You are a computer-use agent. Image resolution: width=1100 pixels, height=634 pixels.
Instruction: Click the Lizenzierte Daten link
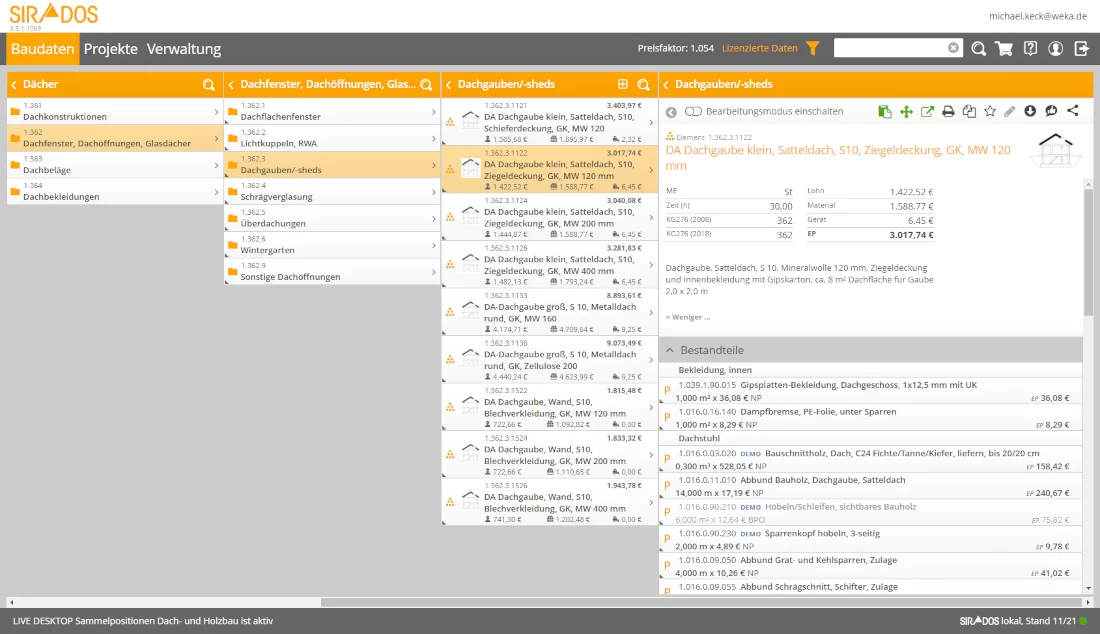[760, 48]
